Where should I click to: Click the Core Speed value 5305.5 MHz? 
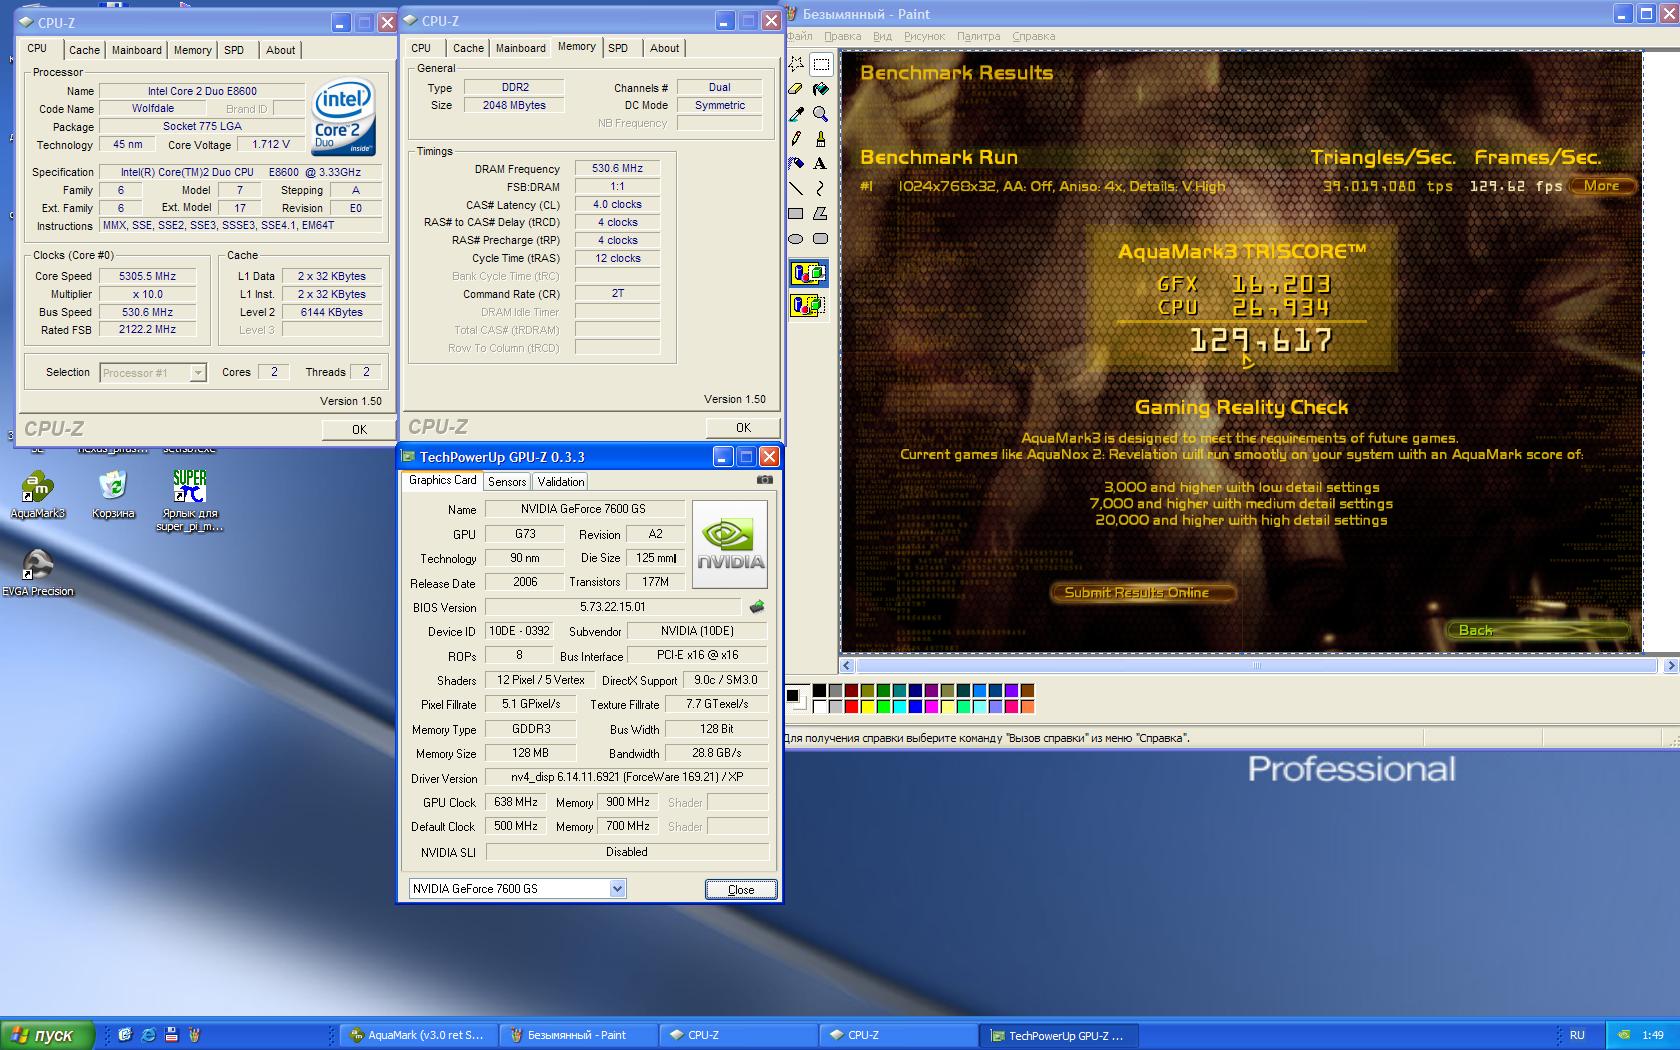pos(147,276)
